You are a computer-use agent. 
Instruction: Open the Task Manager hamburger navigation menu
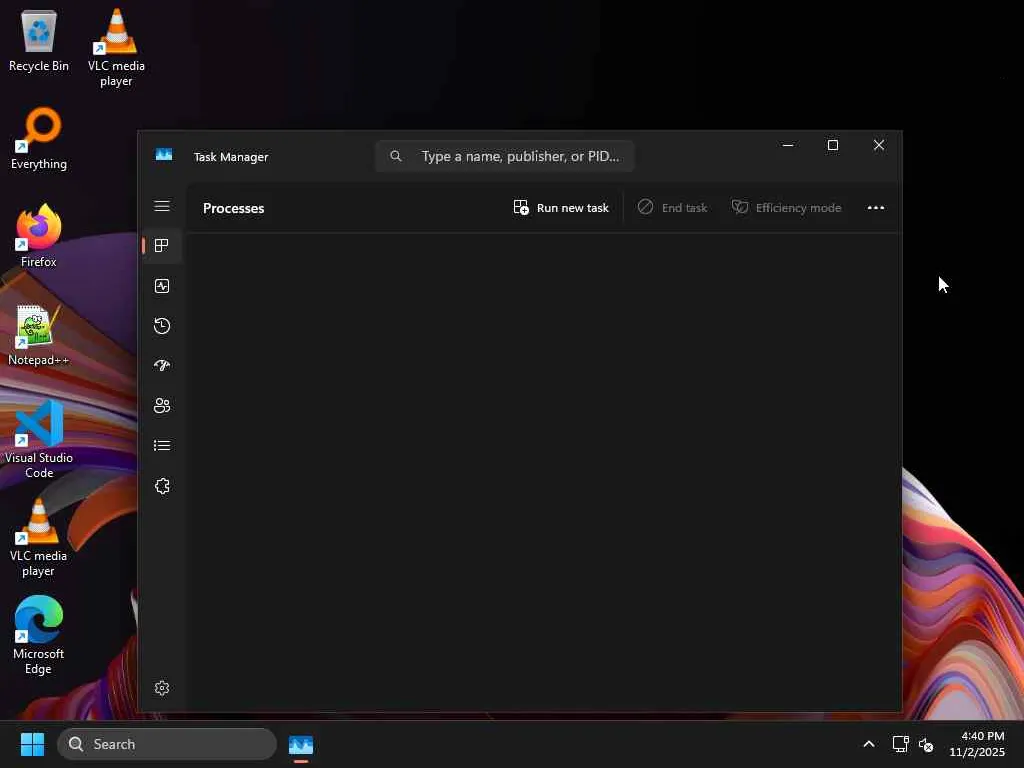pyautogui.click(x=162, y=206)
